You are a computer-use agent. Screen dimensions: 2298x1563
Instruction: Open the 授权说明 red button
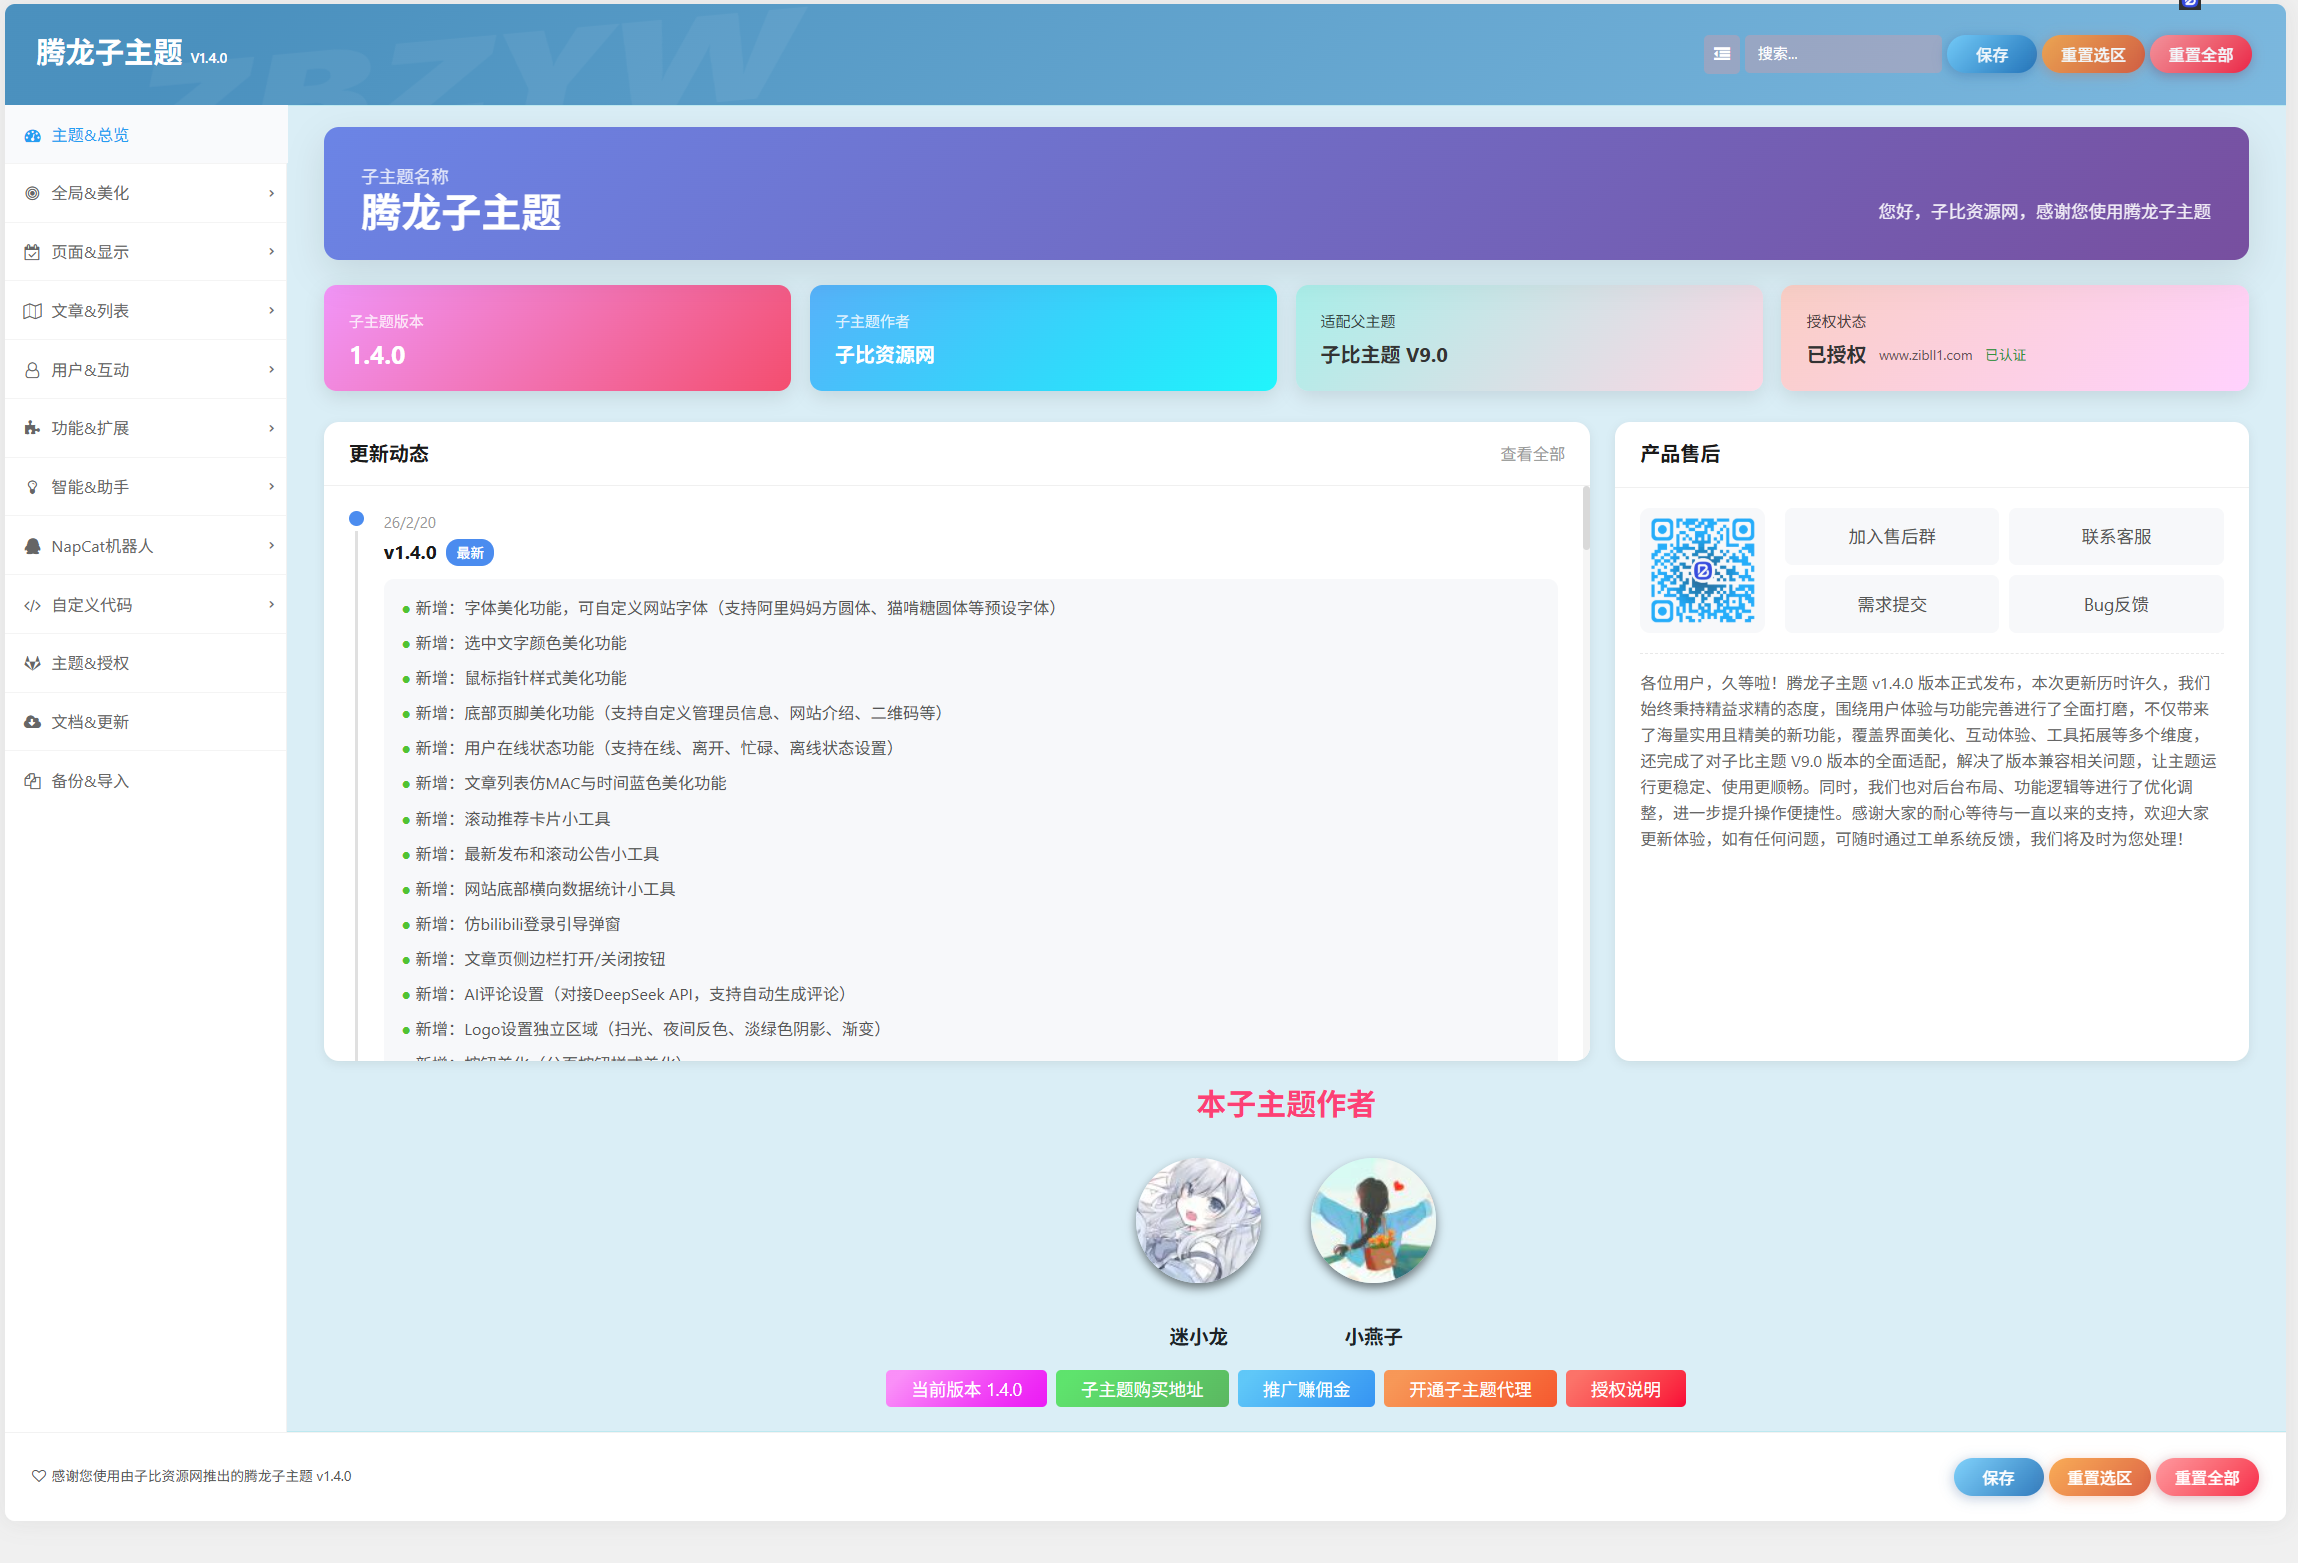coord(1625,1389)
